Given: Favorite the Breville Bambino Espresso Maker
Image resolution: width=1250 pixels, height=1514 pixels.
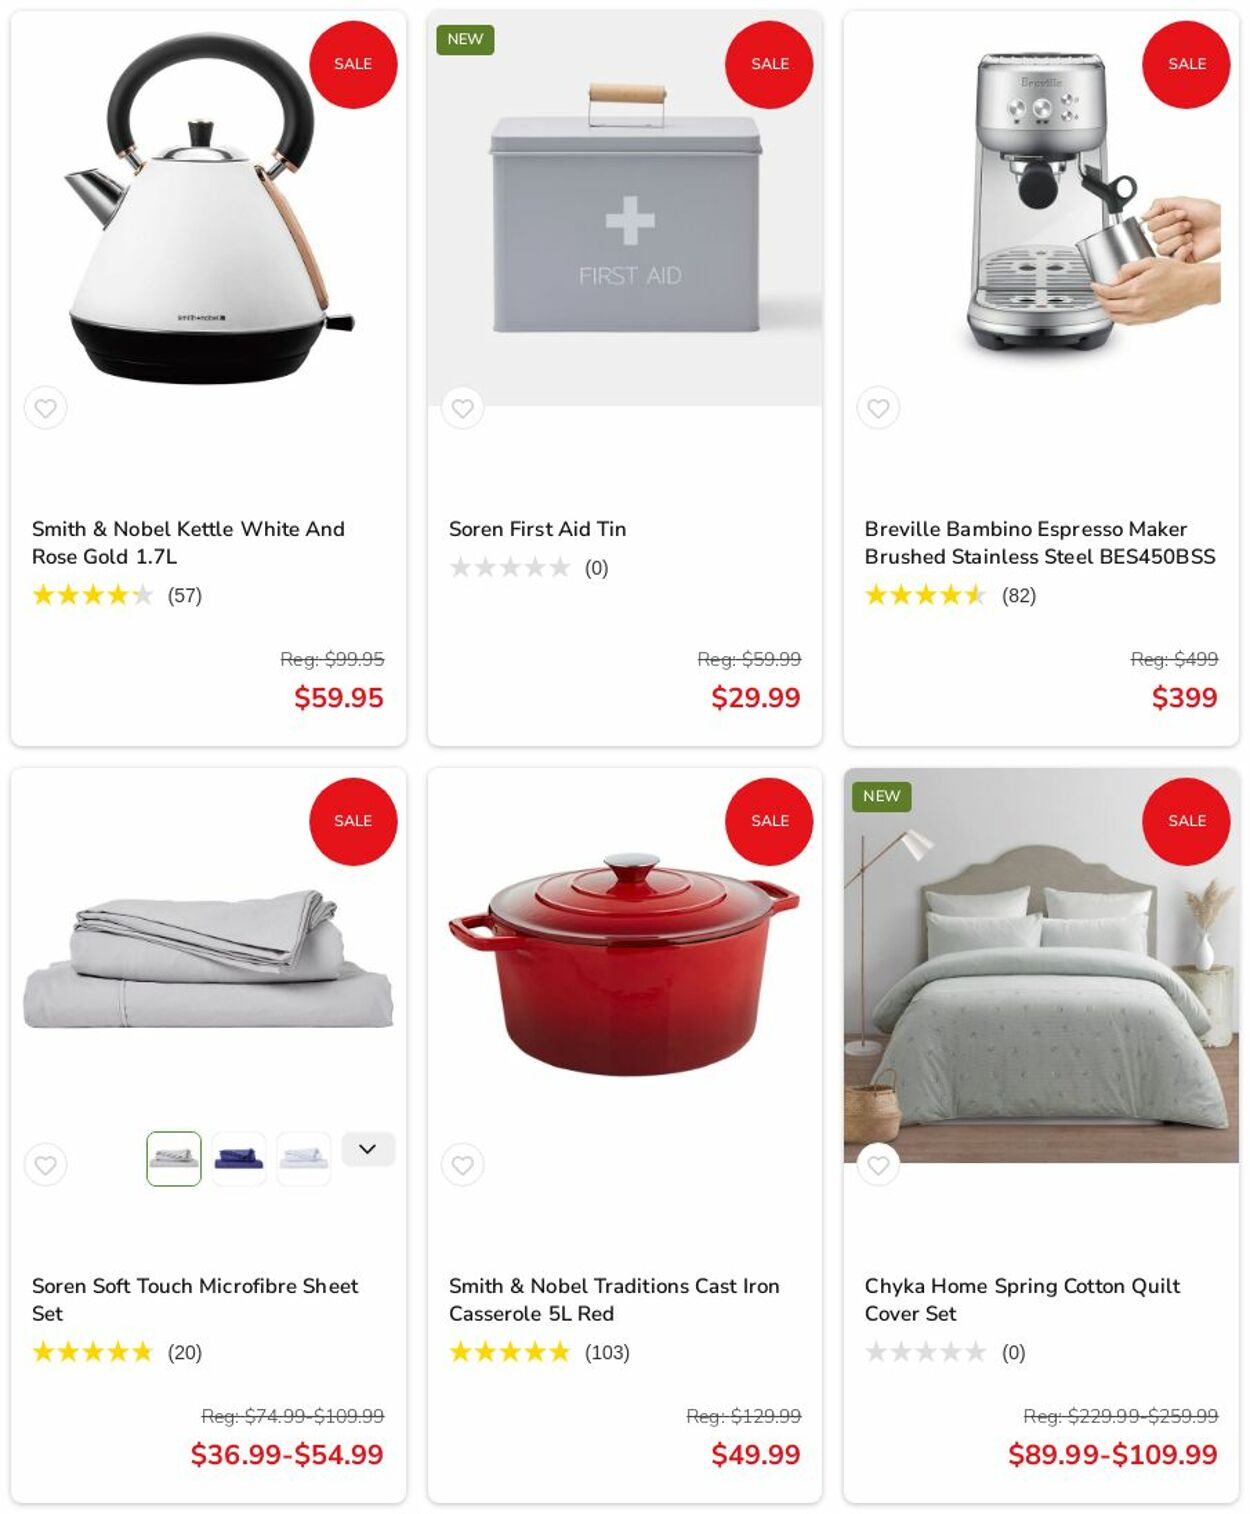Looking at the screenshot, I should pos(878,408).
